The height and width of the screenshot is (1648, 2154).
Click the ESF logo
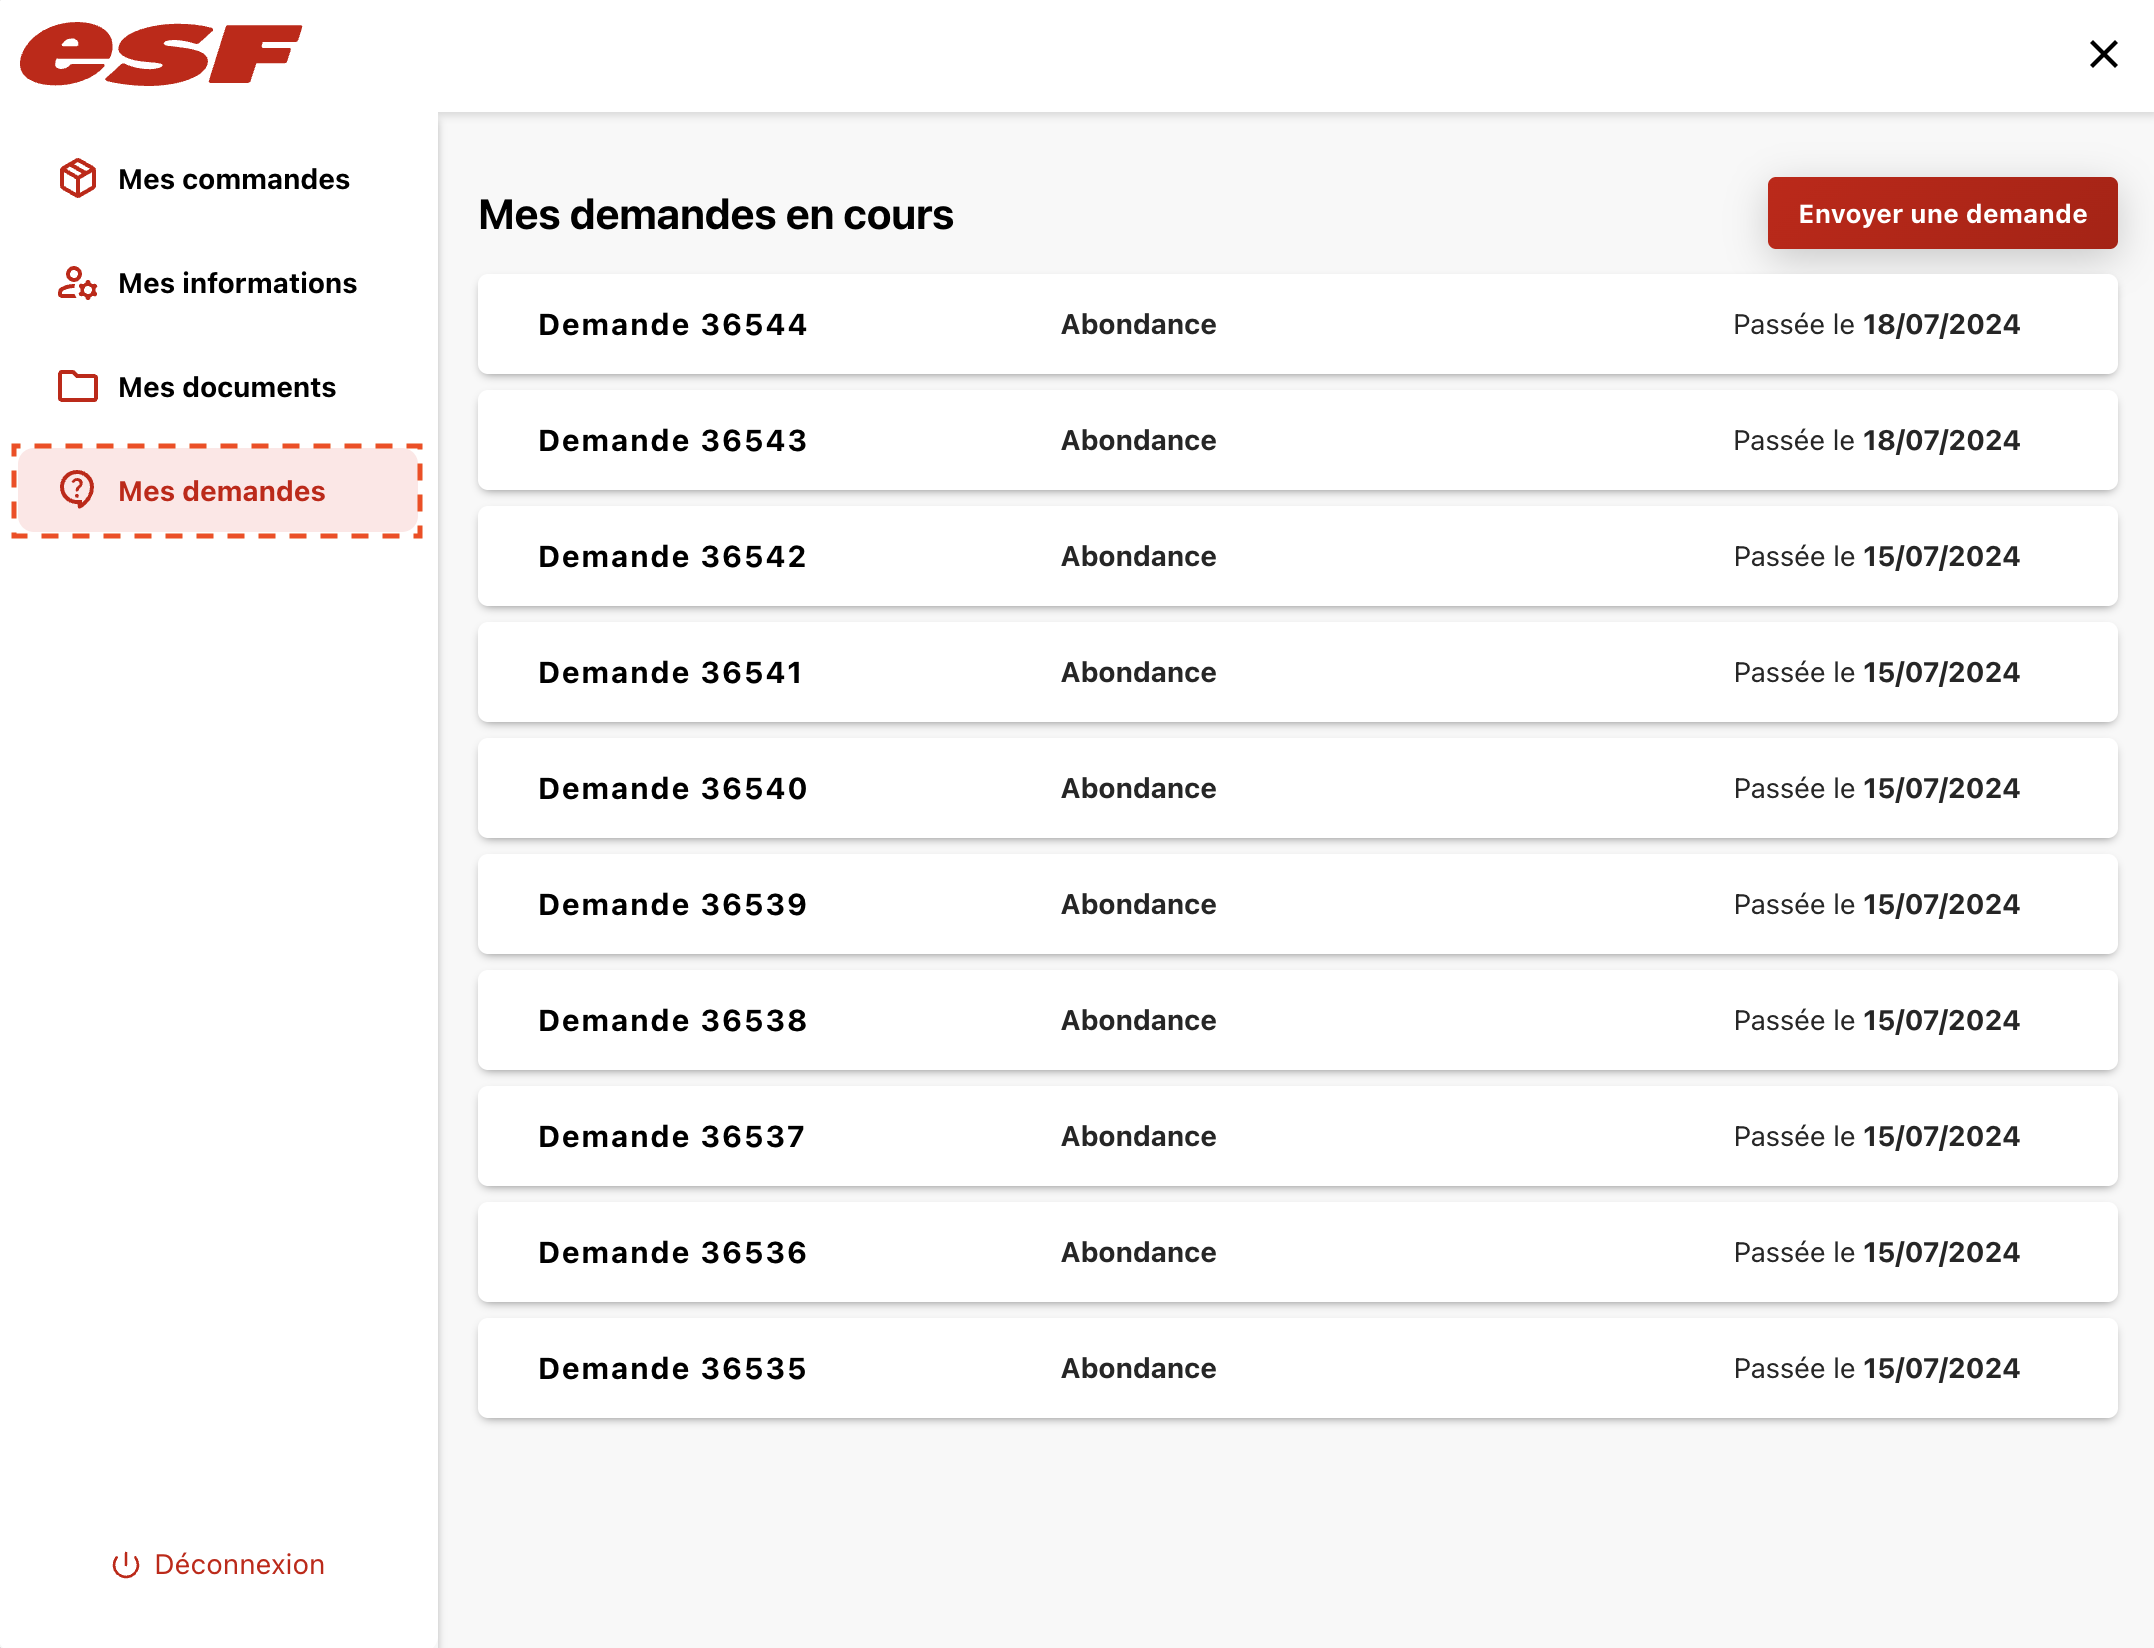tap(160, 54)
